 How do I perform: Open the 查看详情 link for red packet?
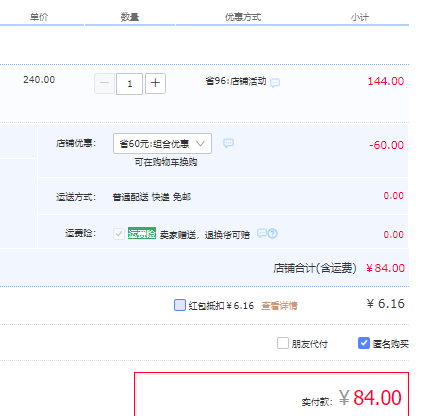coord(279,306)
